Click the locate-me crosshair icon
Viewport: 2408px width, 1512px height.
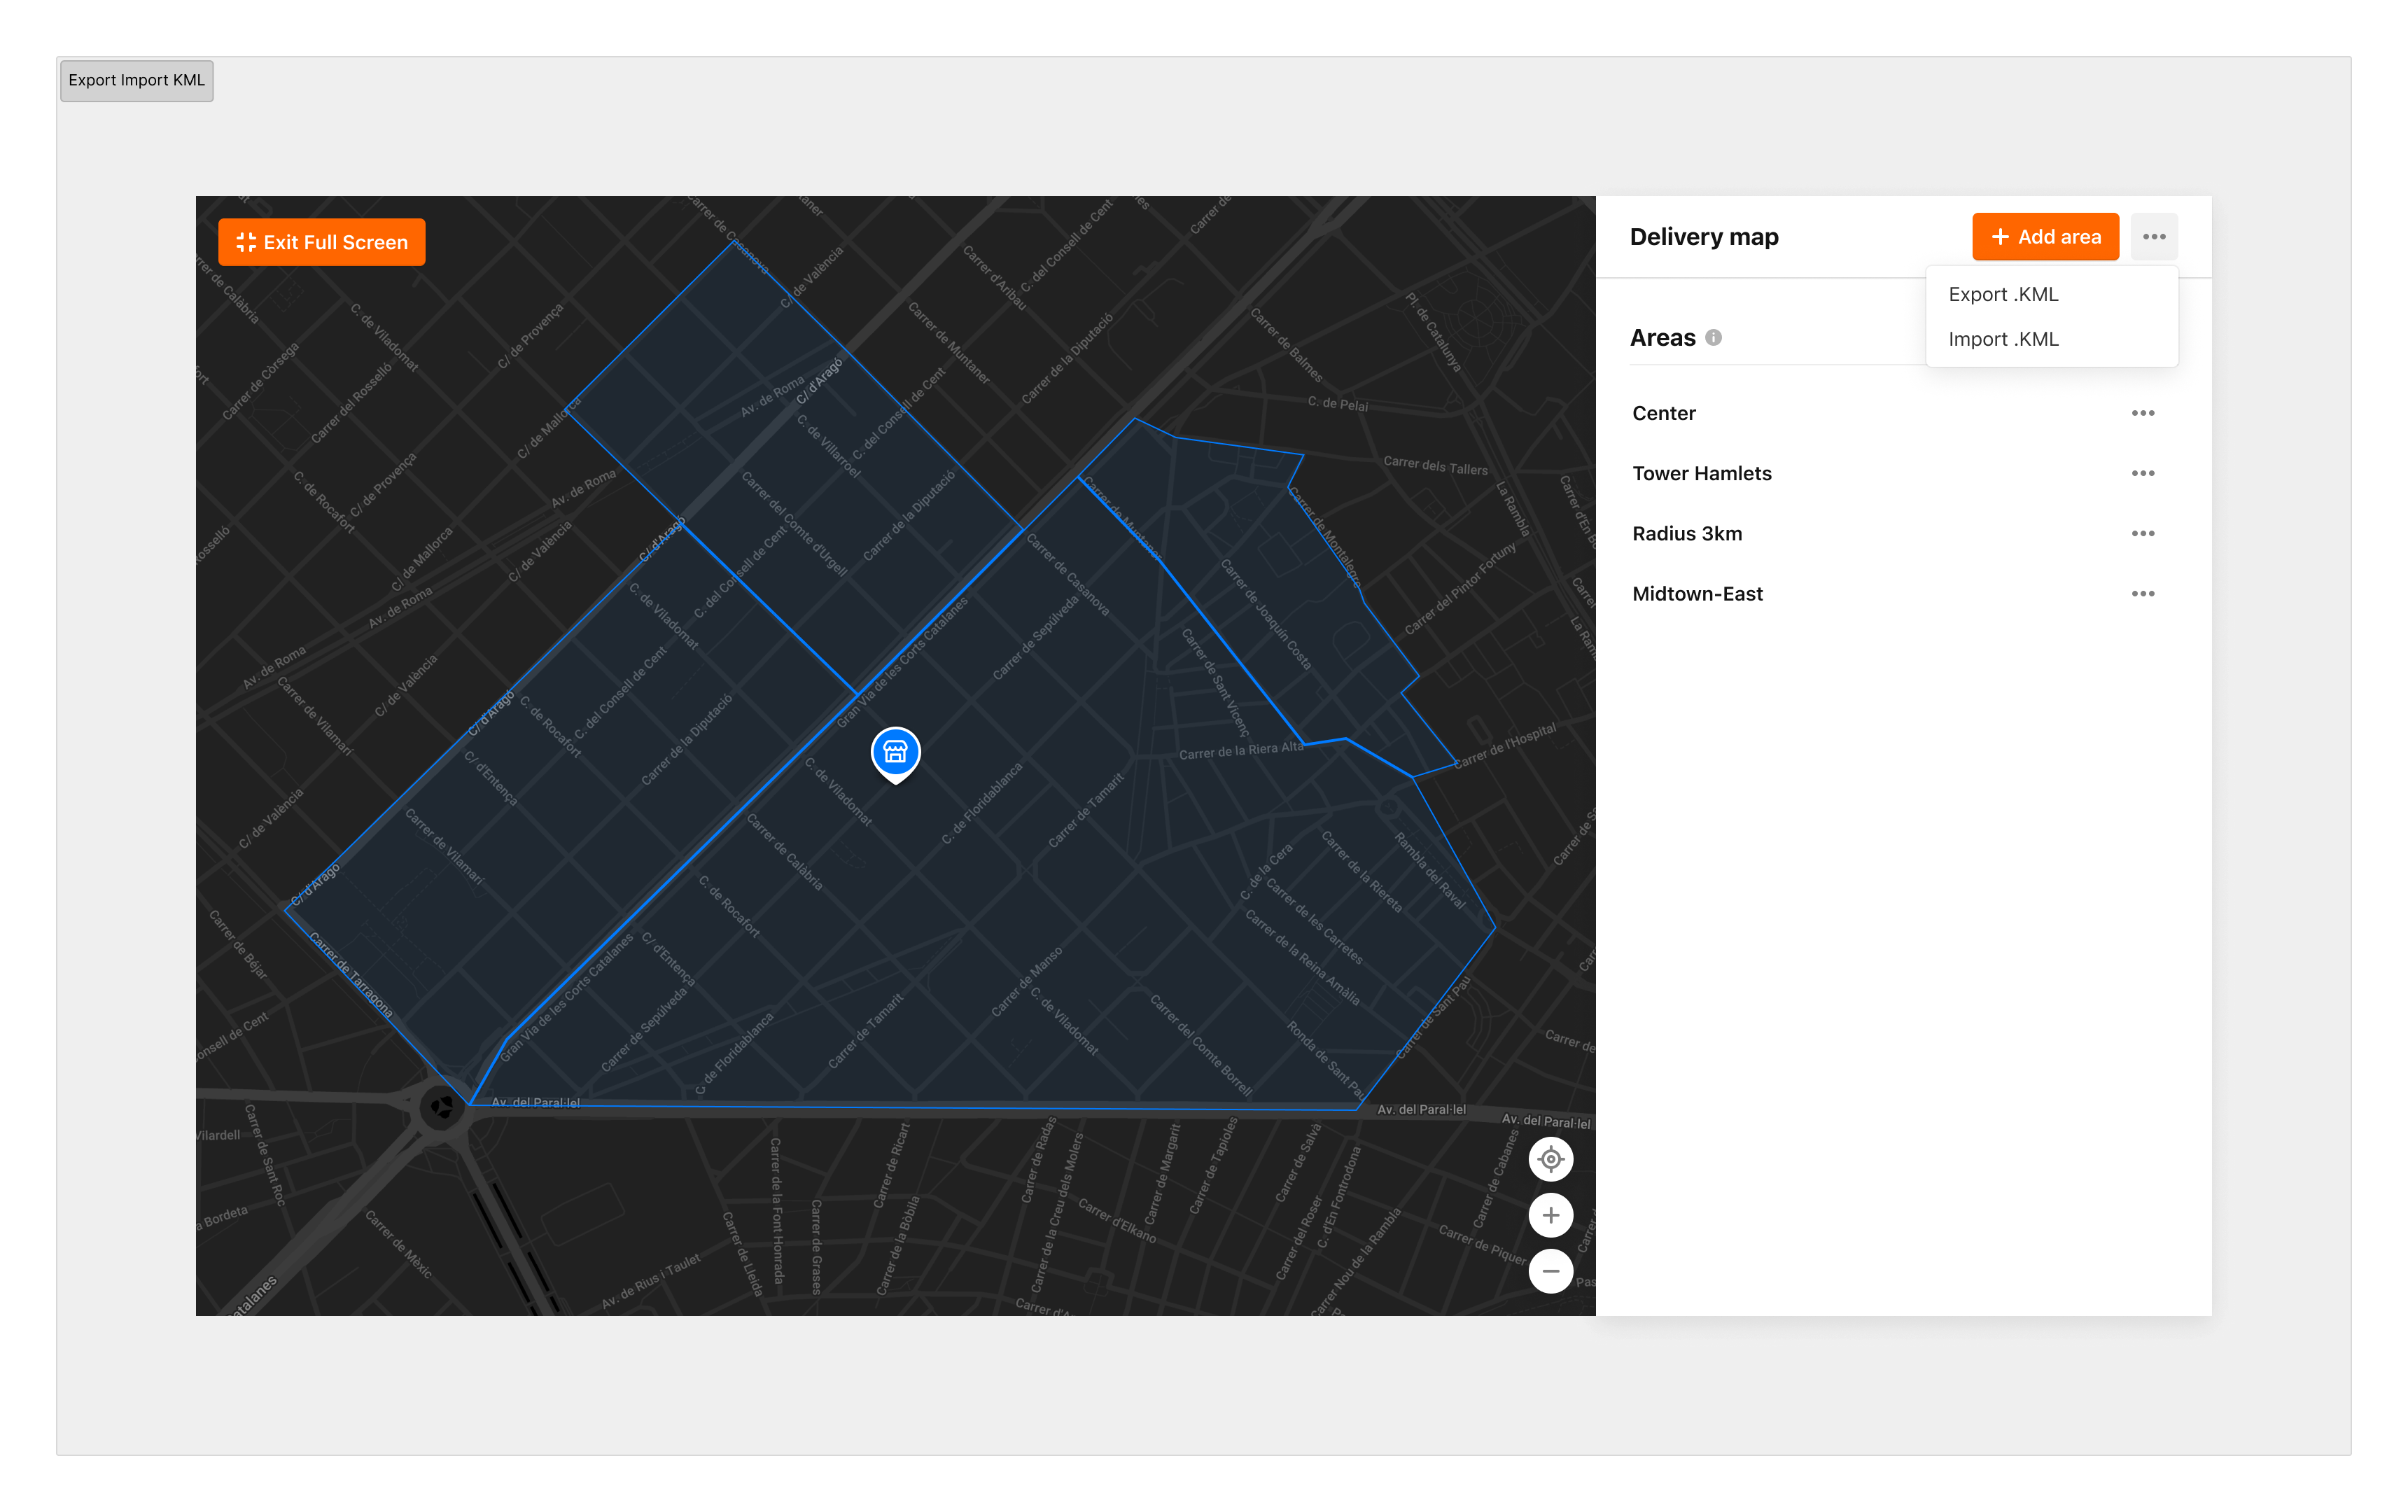point(1550,1159)
